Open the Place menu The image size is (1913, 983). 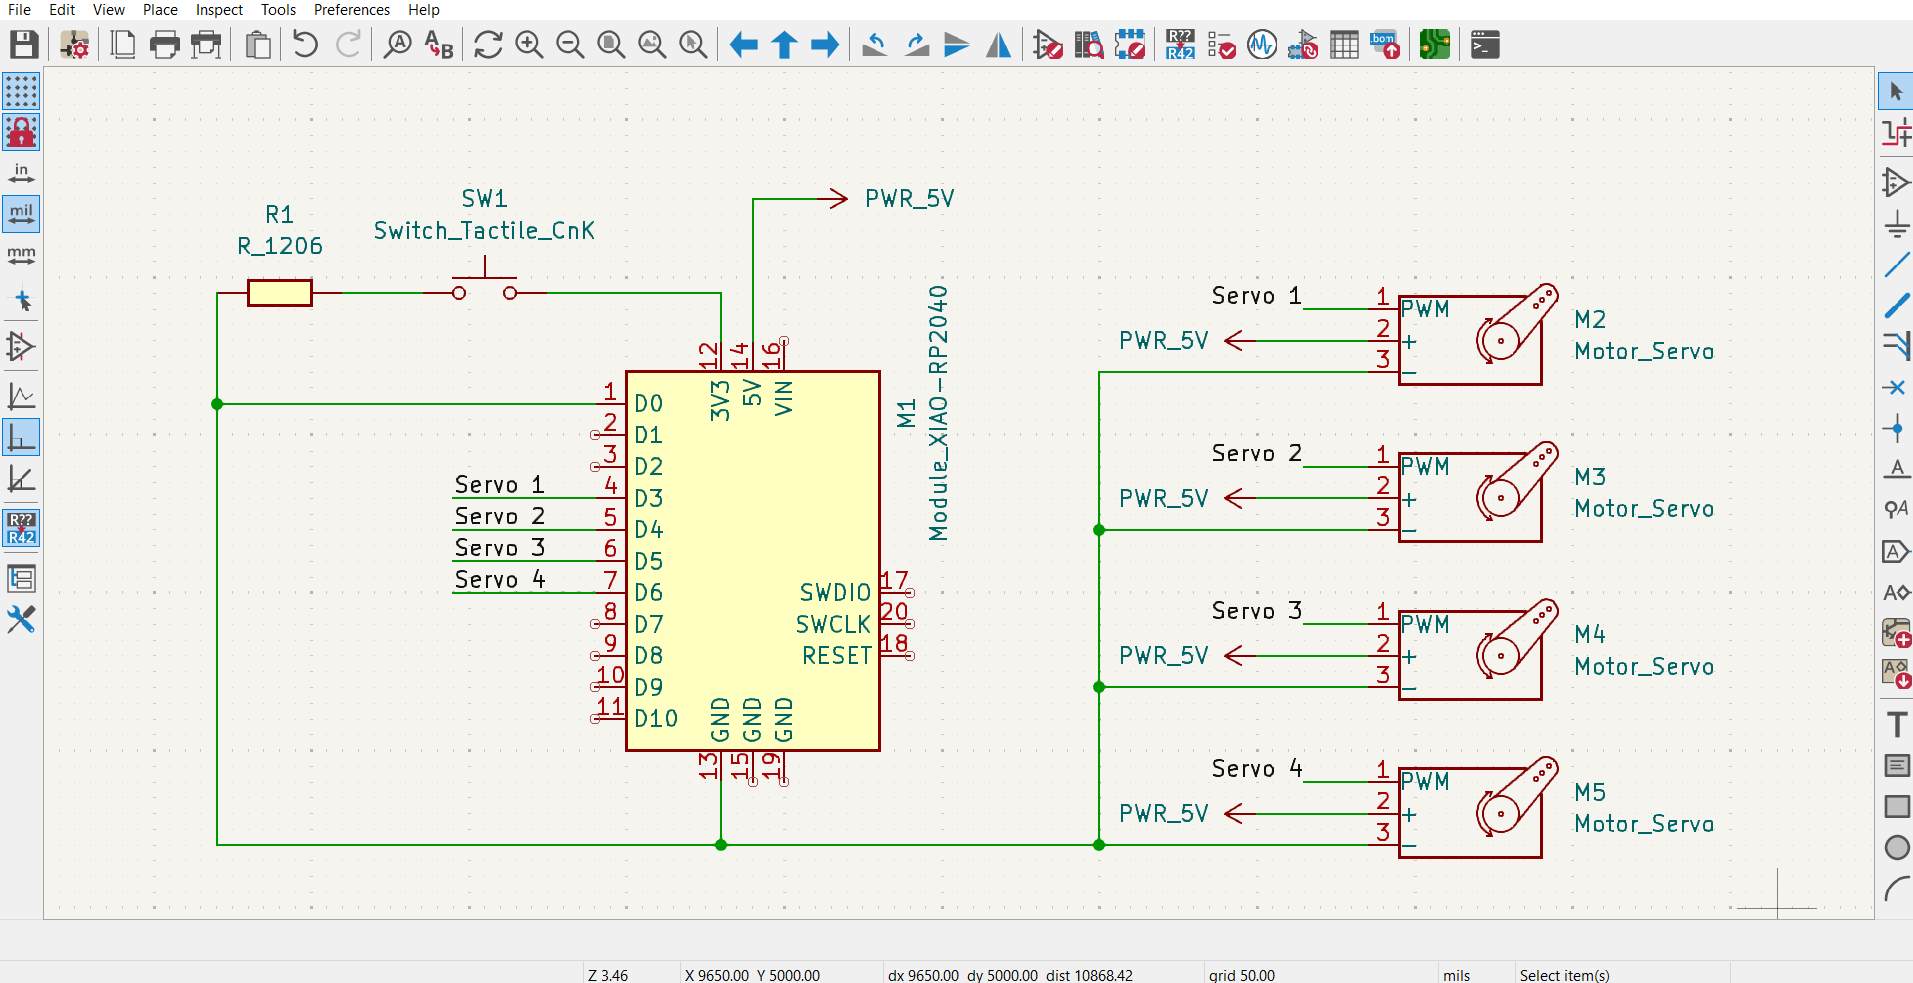[160, 9]
